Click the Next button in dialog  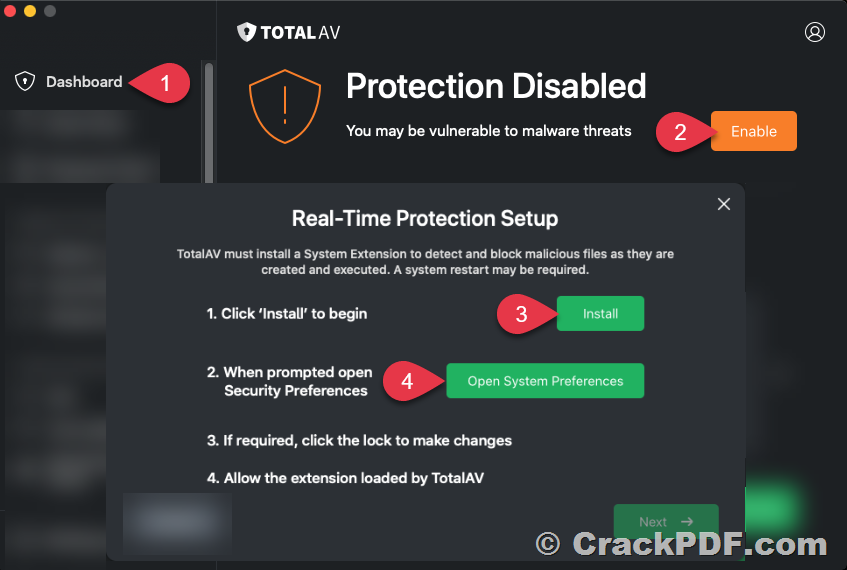(x=665, y=522)
